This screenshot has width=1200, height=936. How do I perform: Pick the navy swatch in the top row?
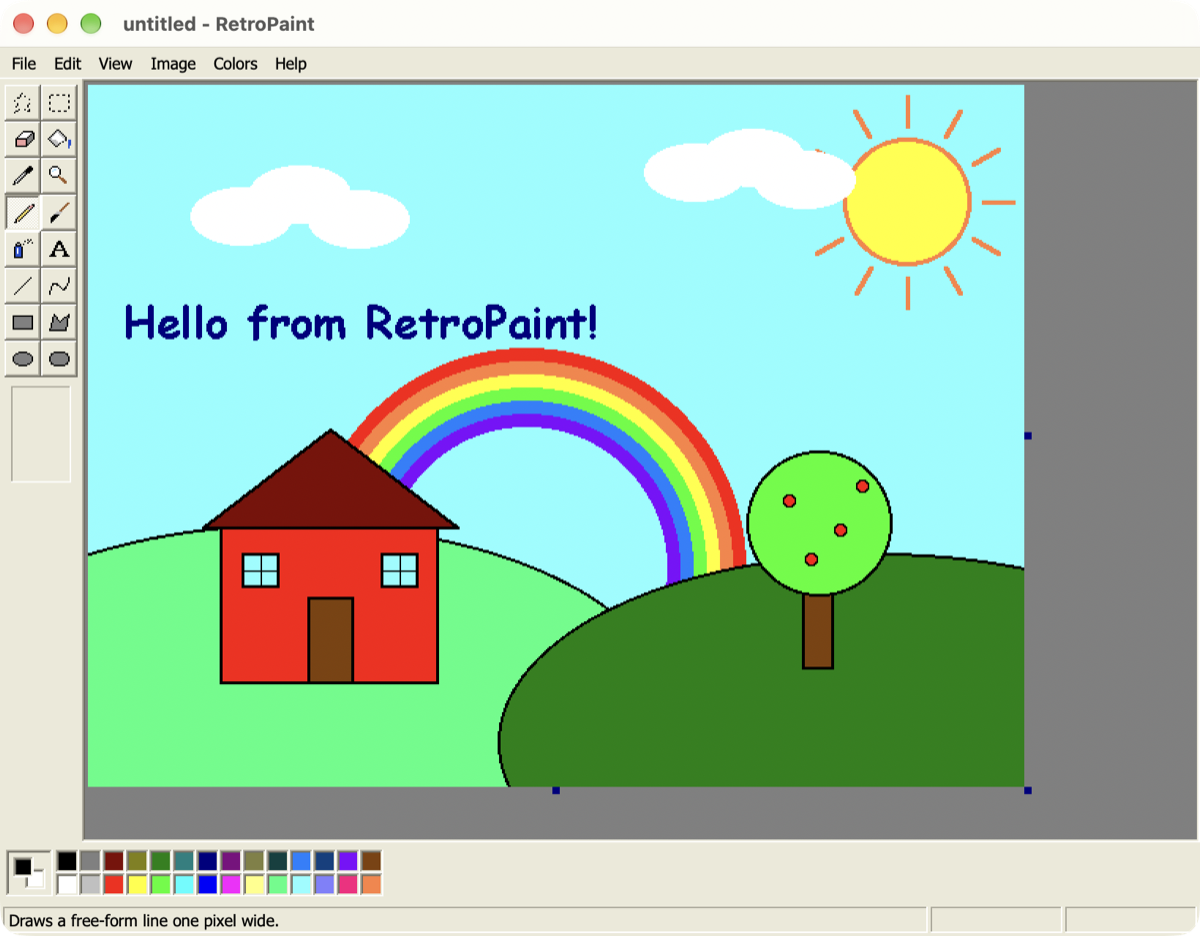pos(207,861)
